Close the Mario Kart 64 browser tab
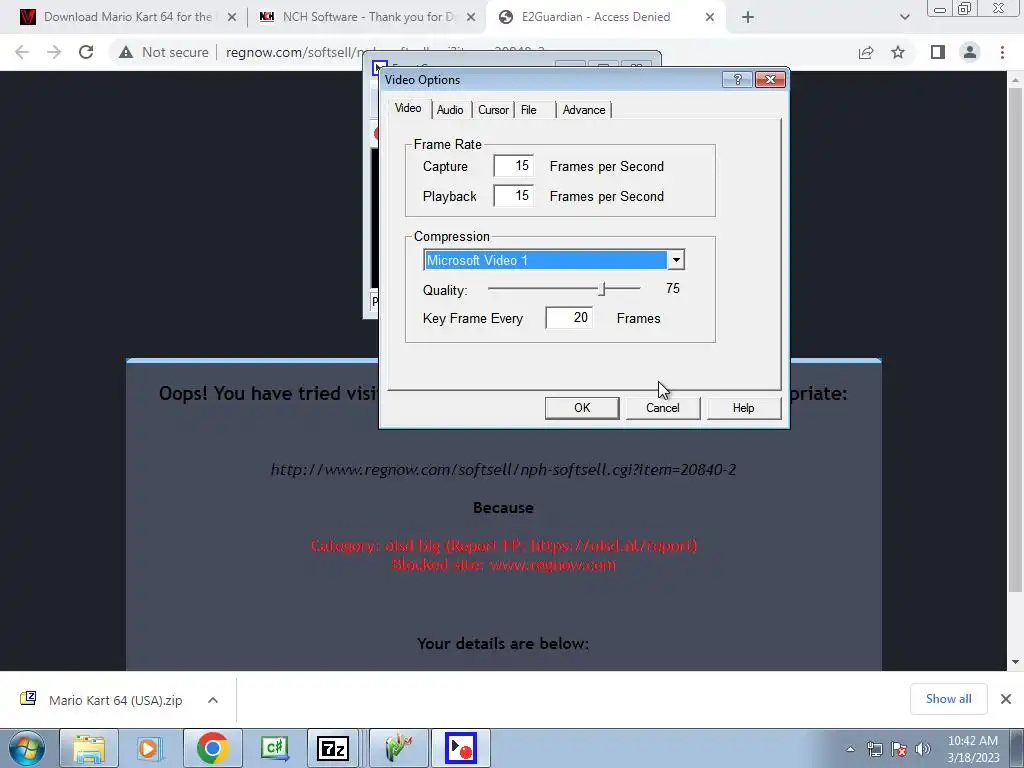Viewport: 1024px width, 768px height. 232,18
